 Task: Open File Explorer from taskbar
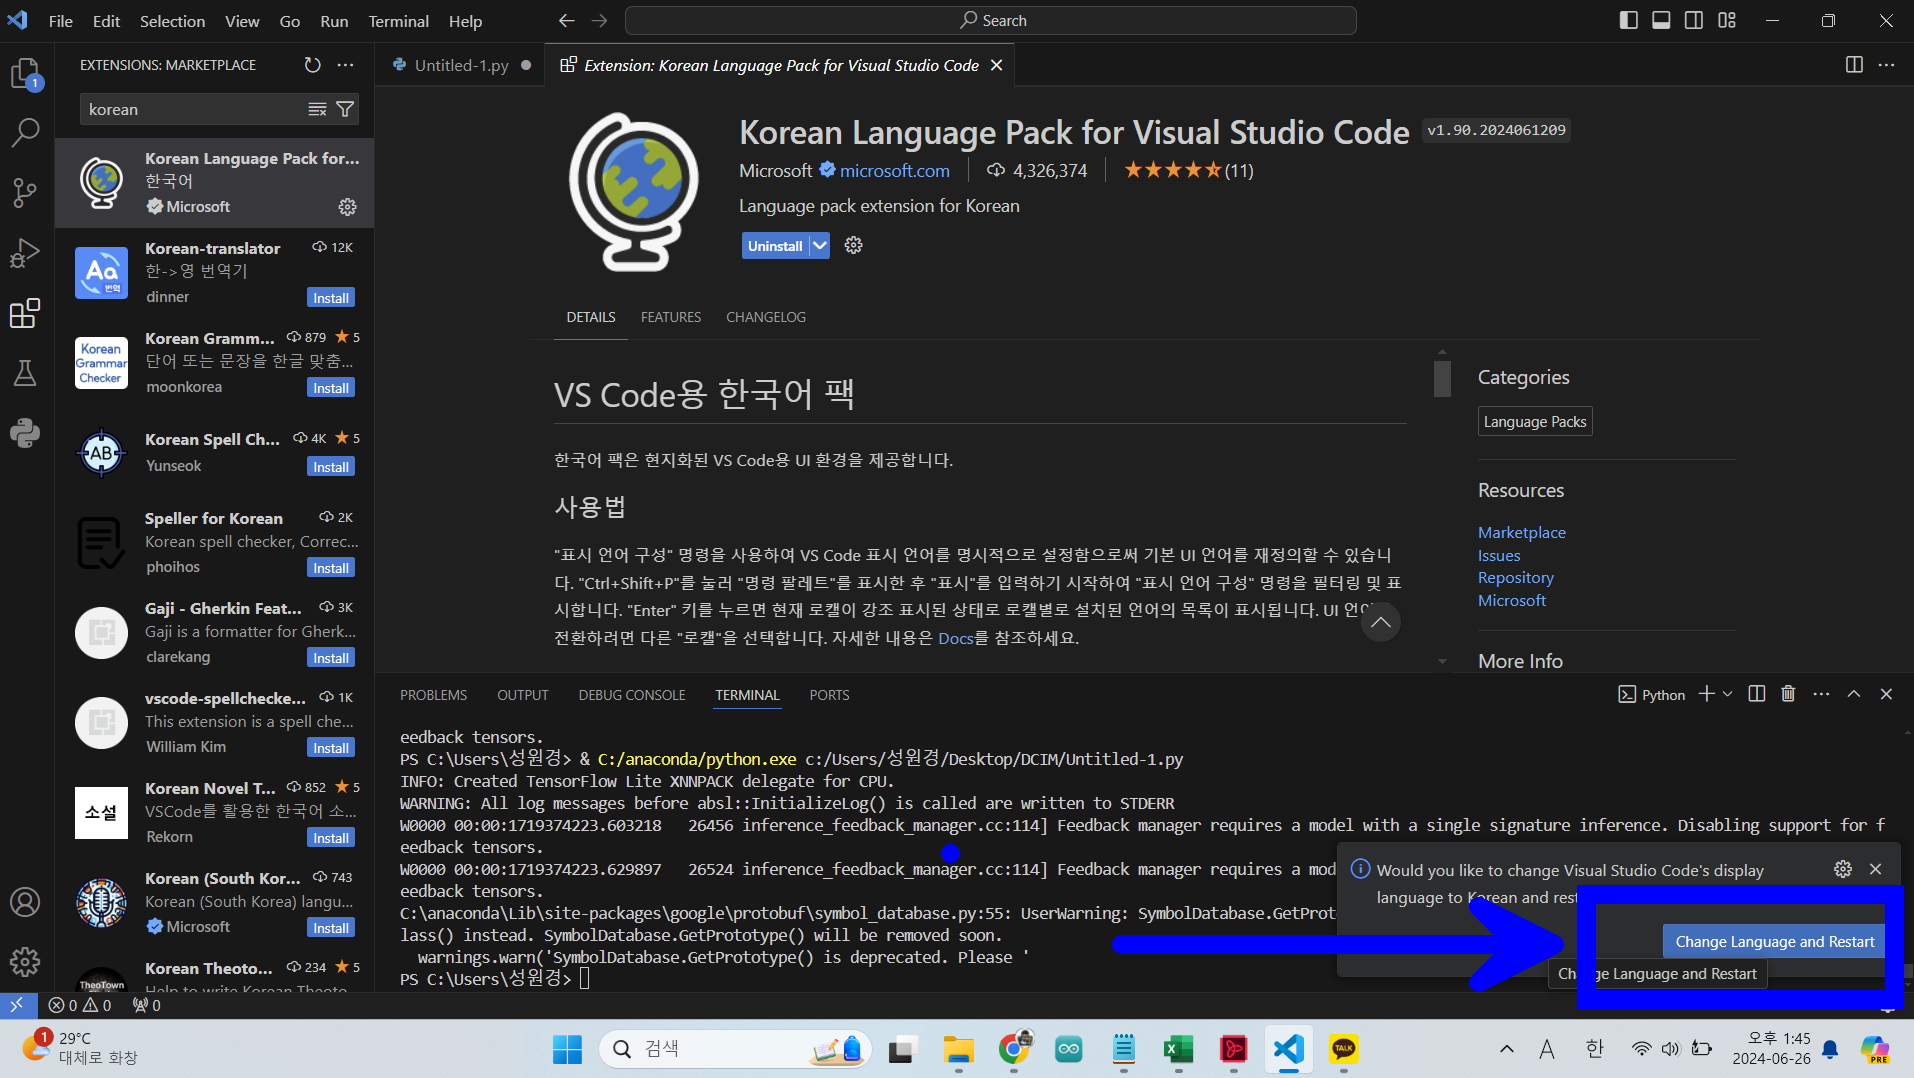point(958,1049)
